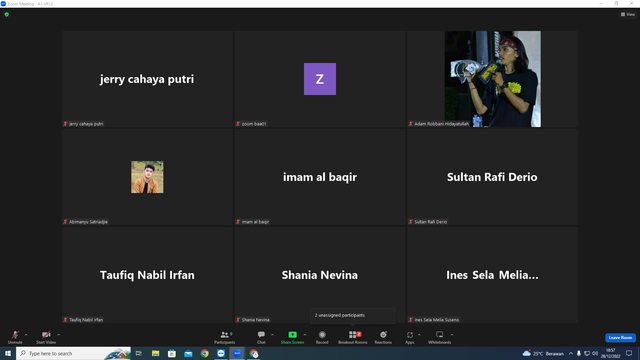640x360 pixels.
Task: Click the green encryption shield icon
Action: (7, 14)
